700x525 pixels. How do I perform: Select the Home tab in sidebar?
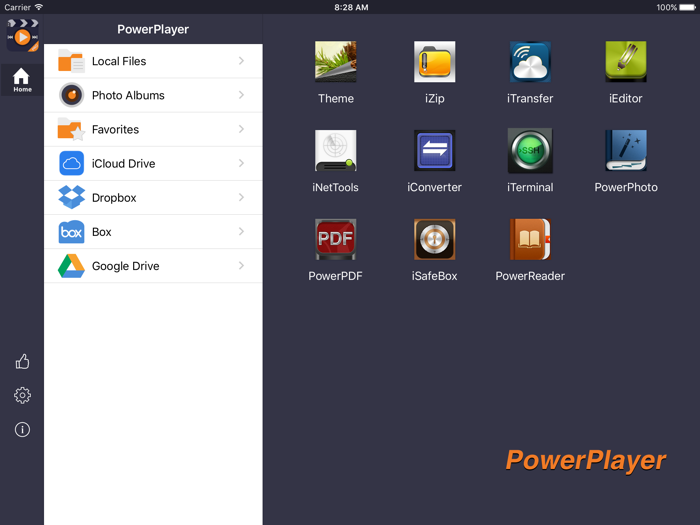tap(22, 80)
